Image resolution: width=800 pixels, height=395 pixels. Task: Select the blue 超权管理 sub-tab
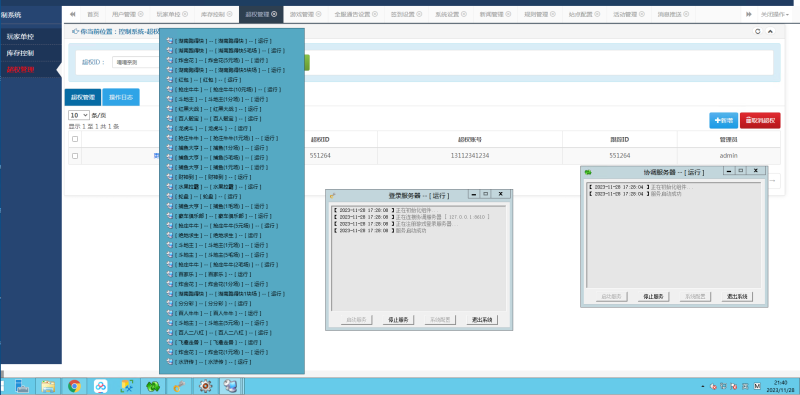pyautogui.click(x=83, y=97)
